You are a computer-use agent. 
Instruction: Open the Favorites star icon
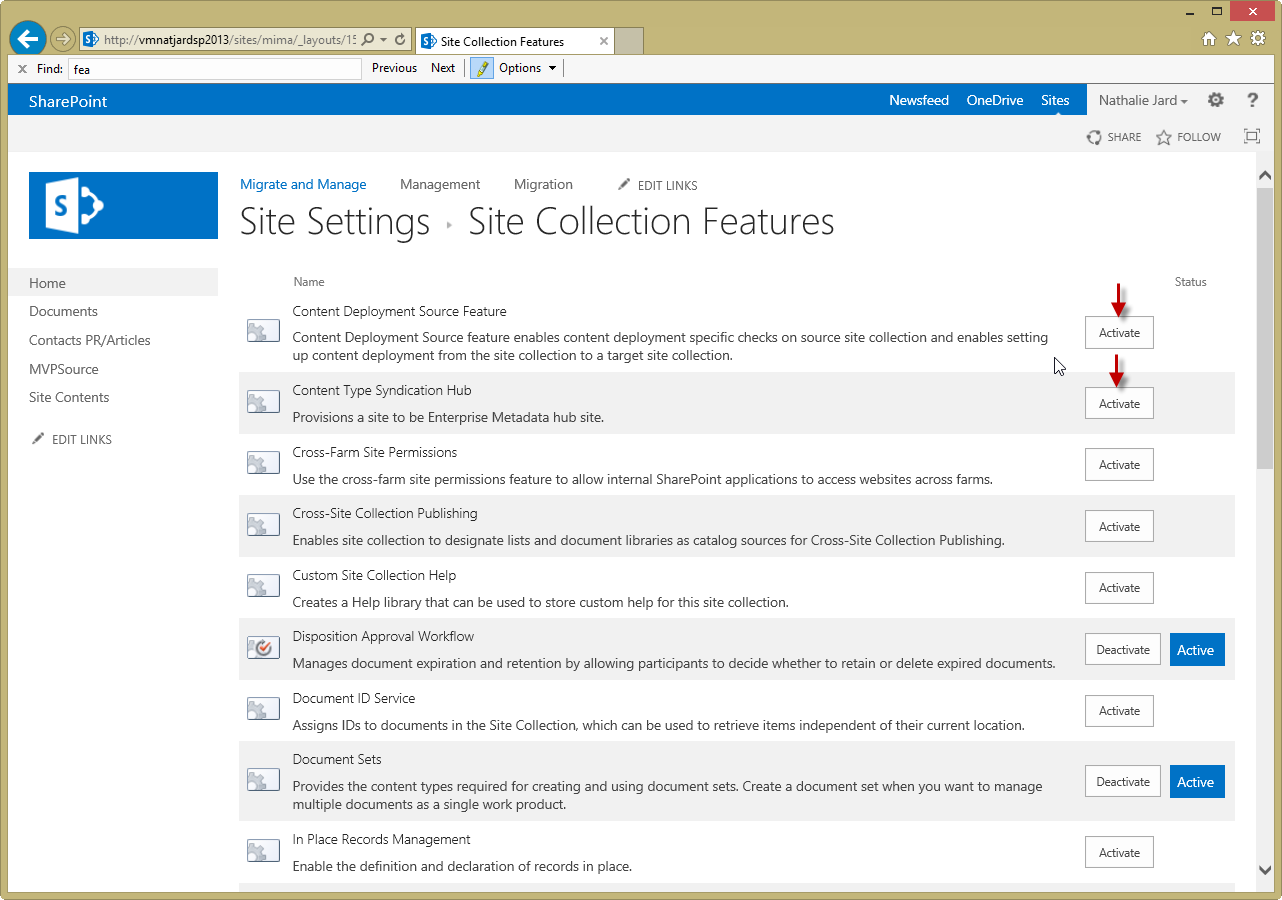pos(1233,39)
